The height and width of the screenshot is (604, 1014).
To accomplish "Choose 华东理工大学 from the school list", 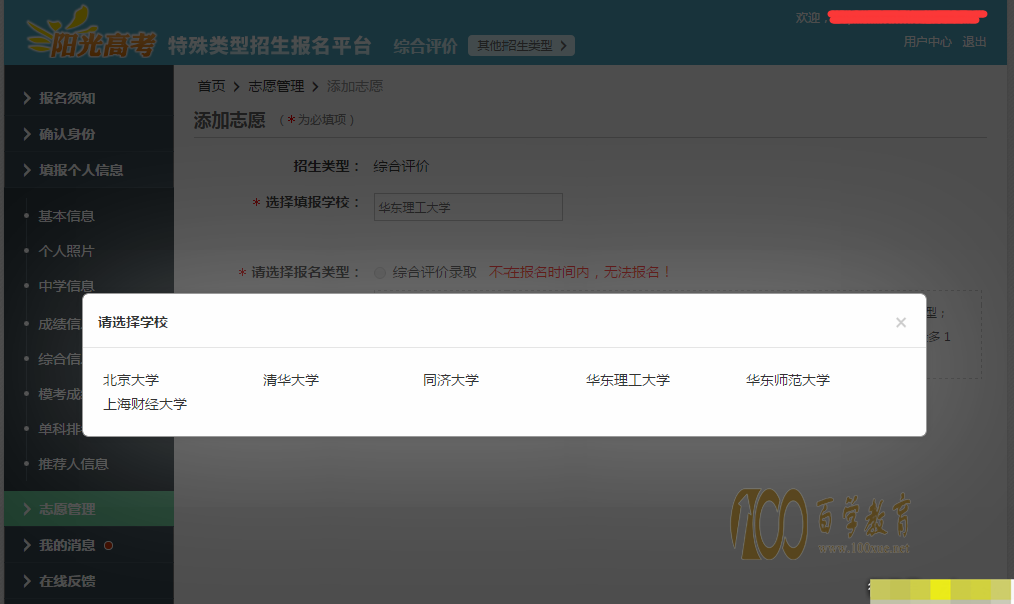I will pos(628,380).
